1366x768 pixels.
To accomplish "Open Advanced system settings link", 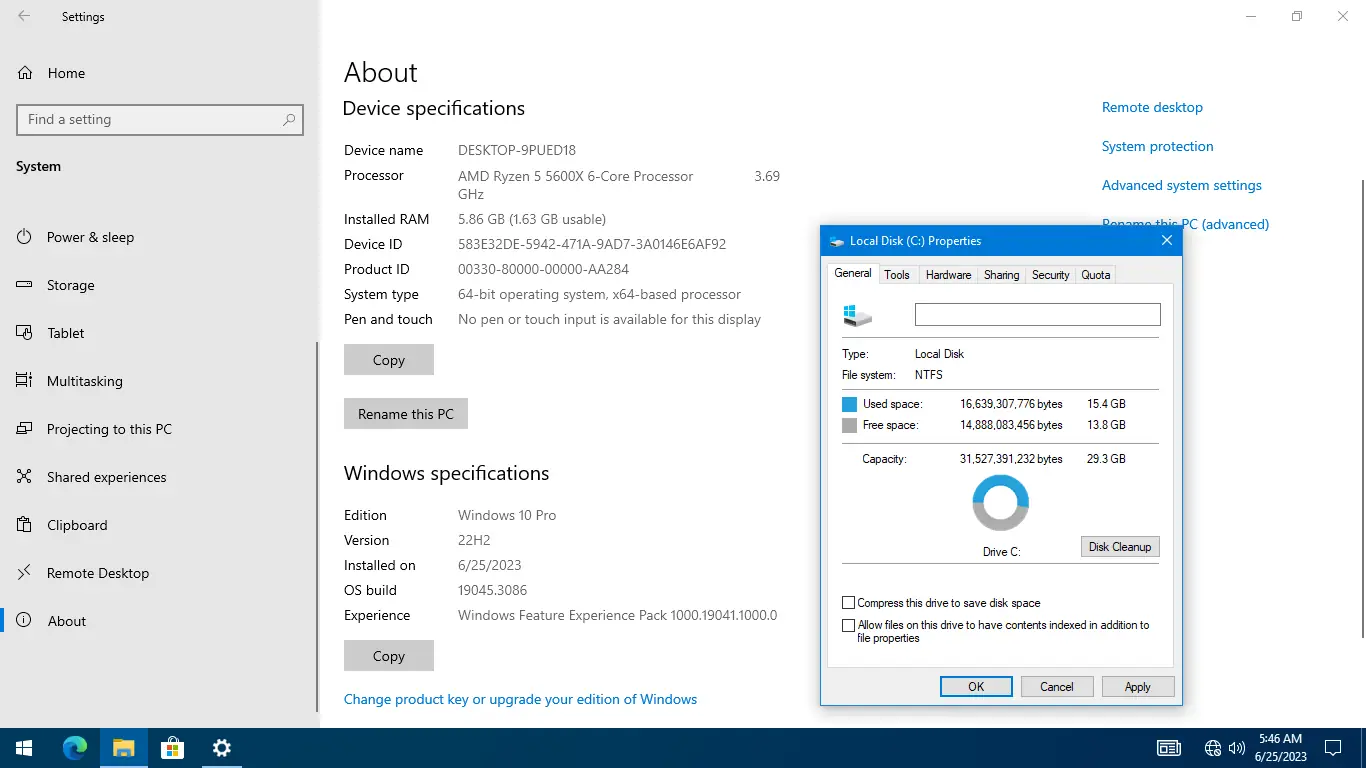I will coord(1182,185).
